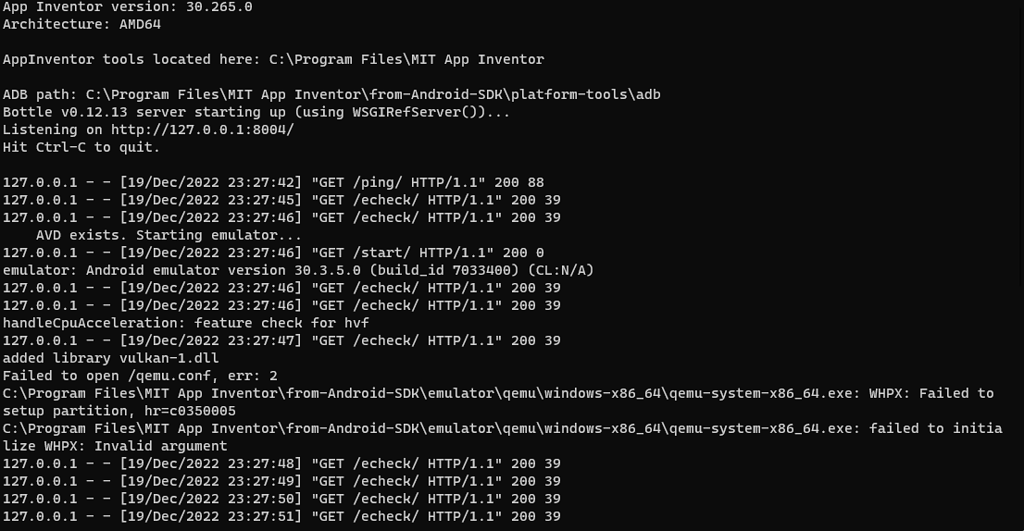Click the handleCpuAcceleration feature check line
The width and height of the screenshot is (1024, 531).
click(185, 324)
